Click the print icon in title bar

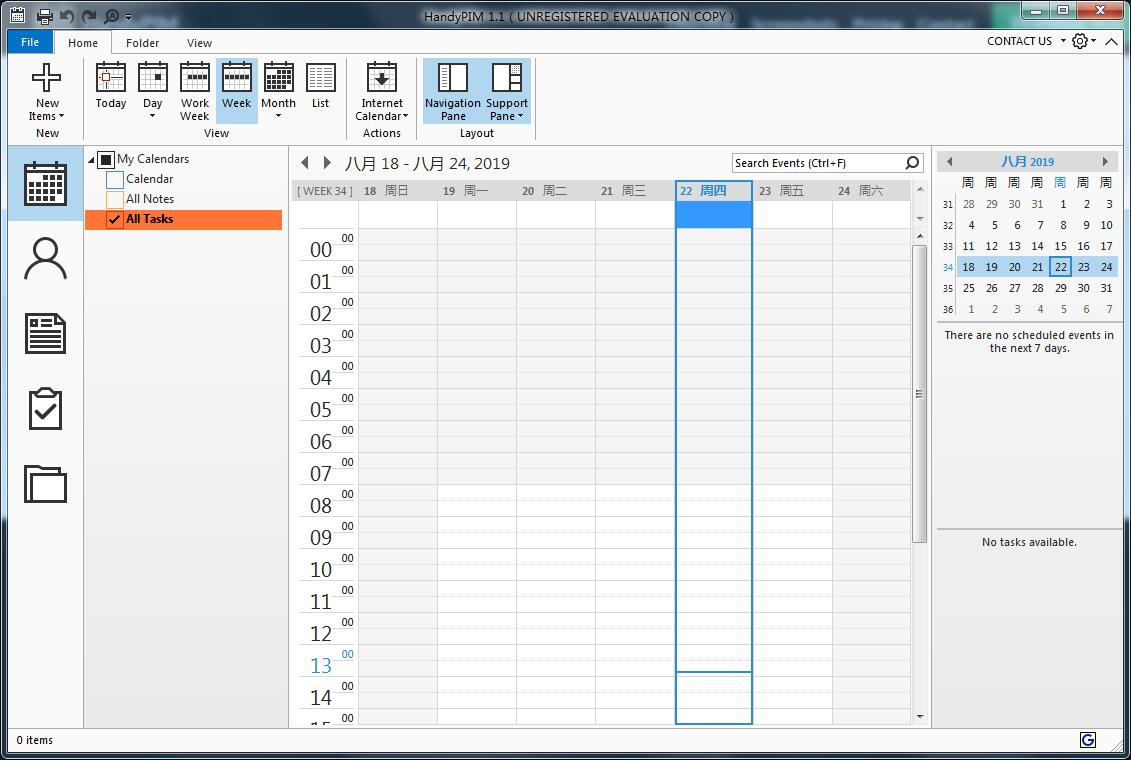click(x=45, y=15)
